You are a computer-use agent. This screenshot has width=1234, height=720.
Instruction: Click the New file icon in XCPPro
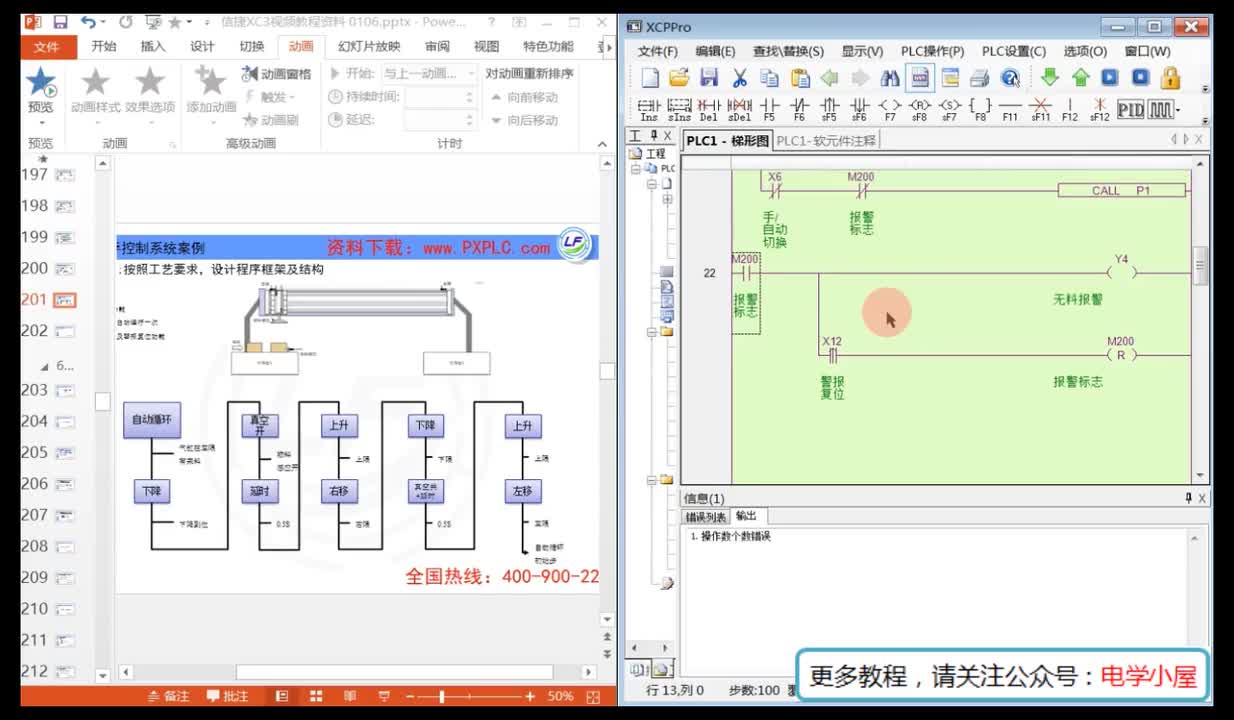coord(650,78)
